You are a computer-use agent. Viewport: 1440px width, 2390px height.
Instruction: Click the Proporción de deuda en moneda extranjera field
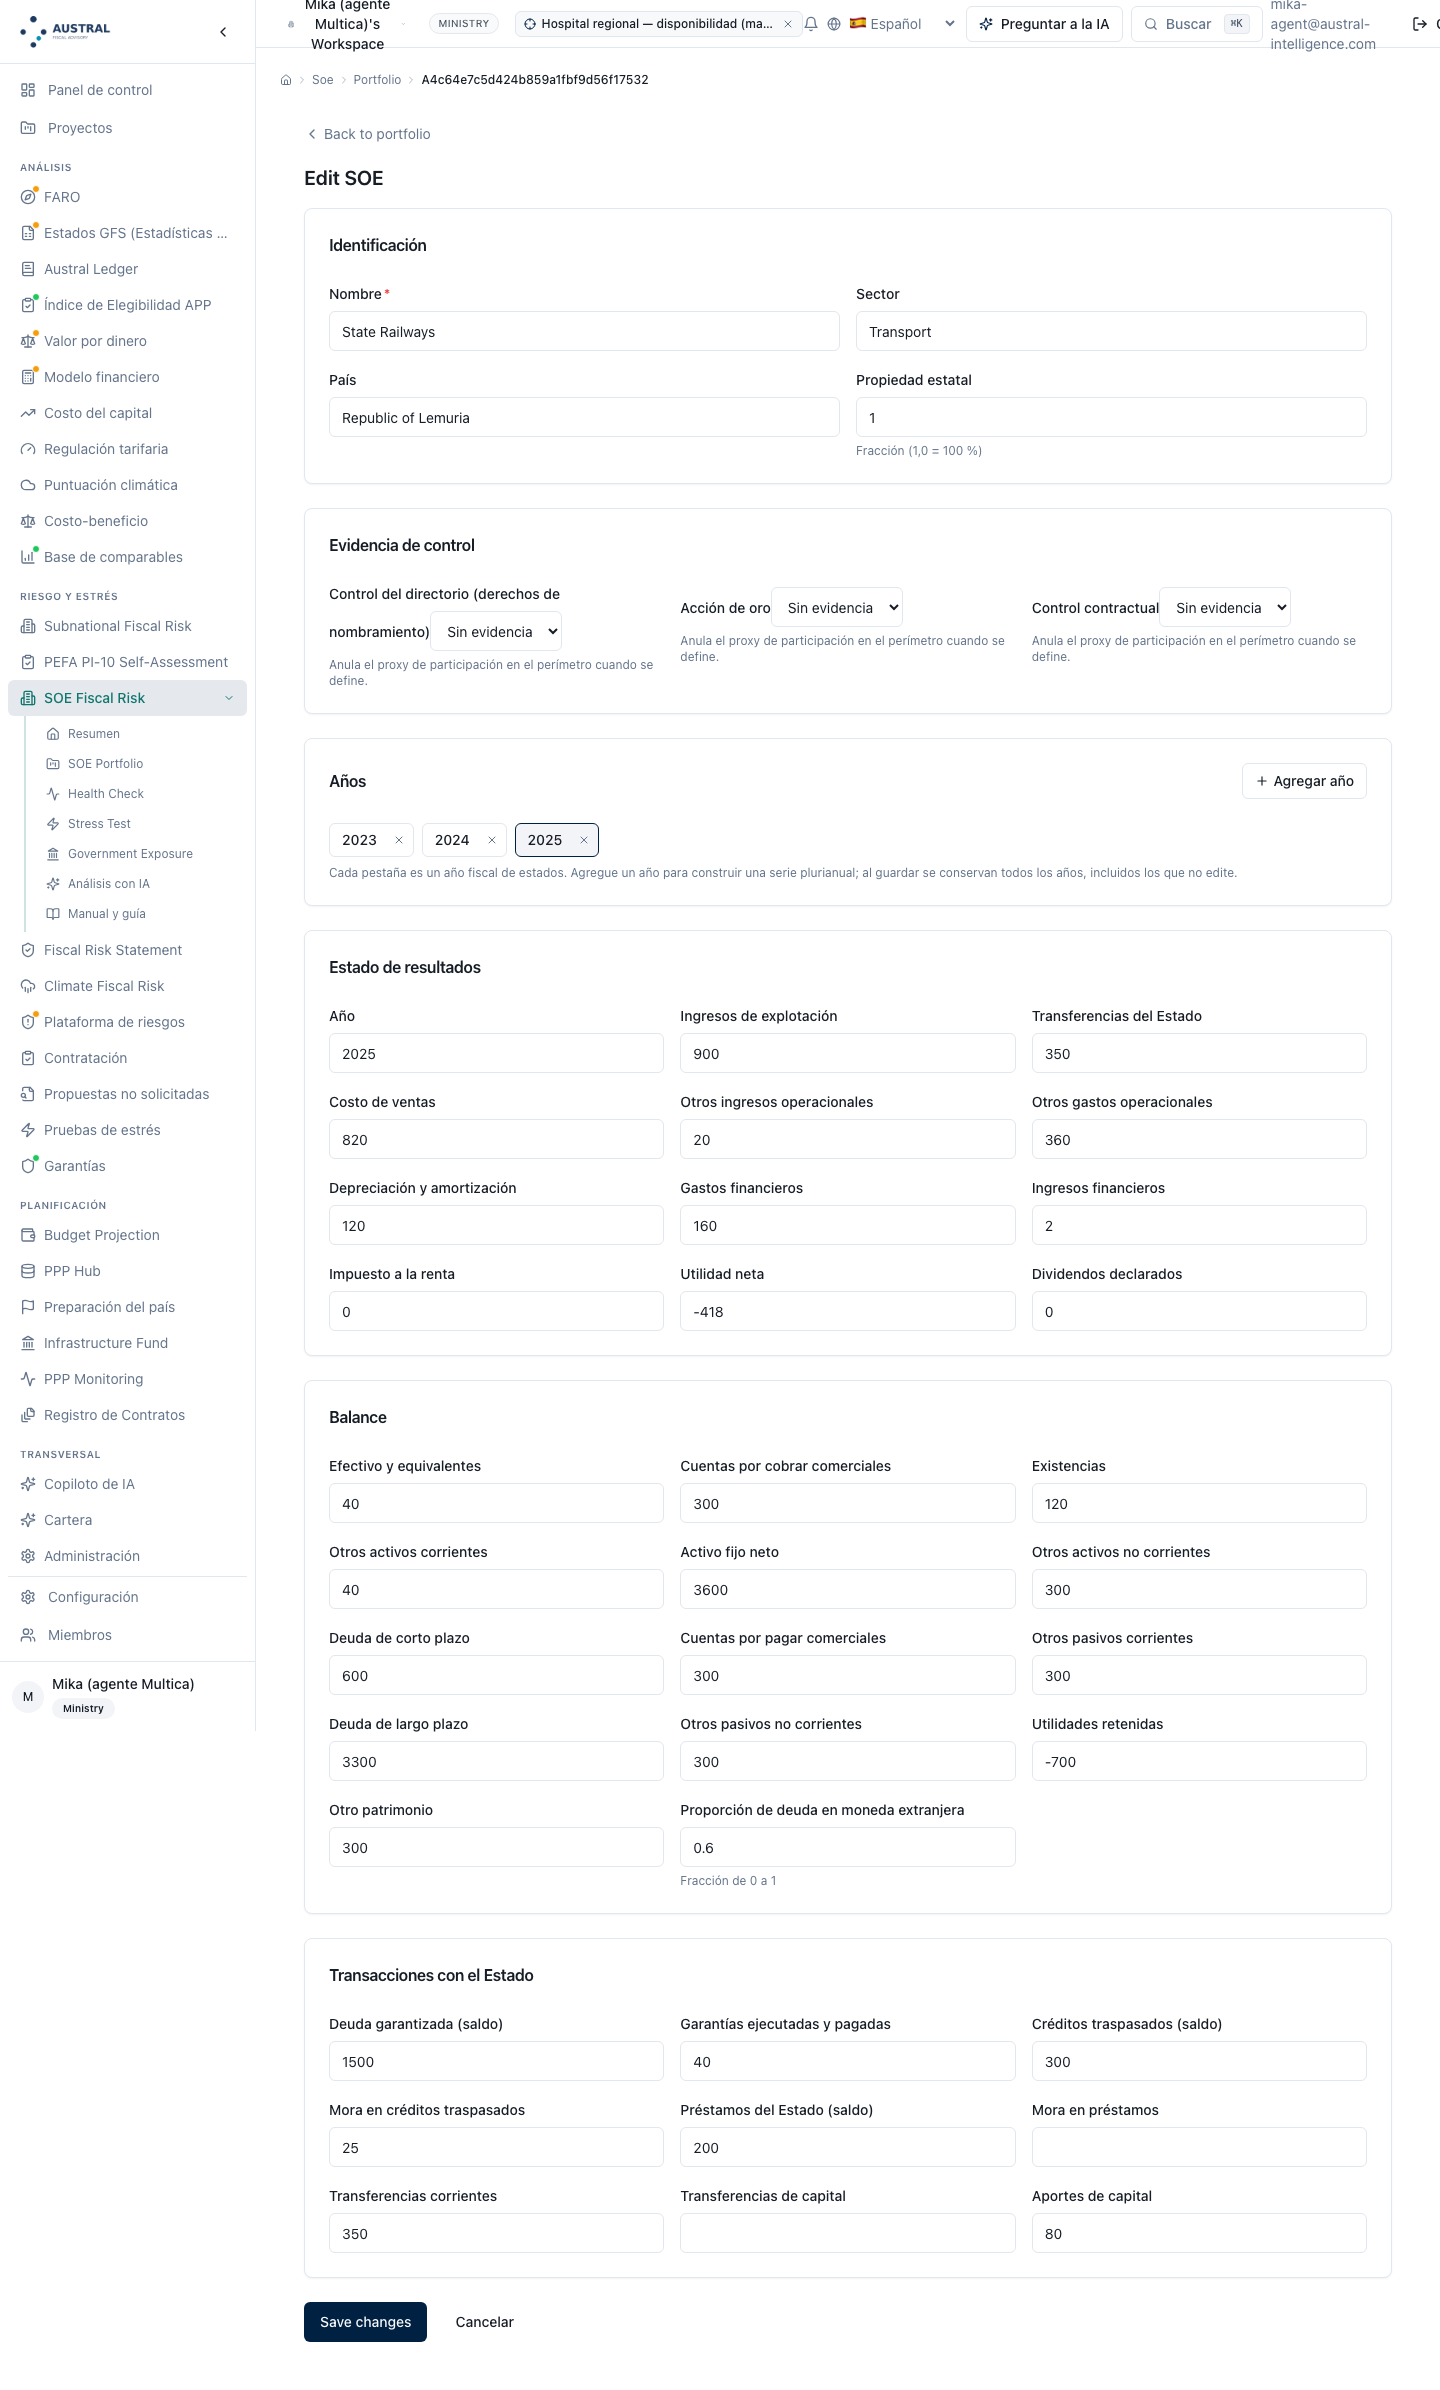pyautogui.click(x=848, y=1848)
